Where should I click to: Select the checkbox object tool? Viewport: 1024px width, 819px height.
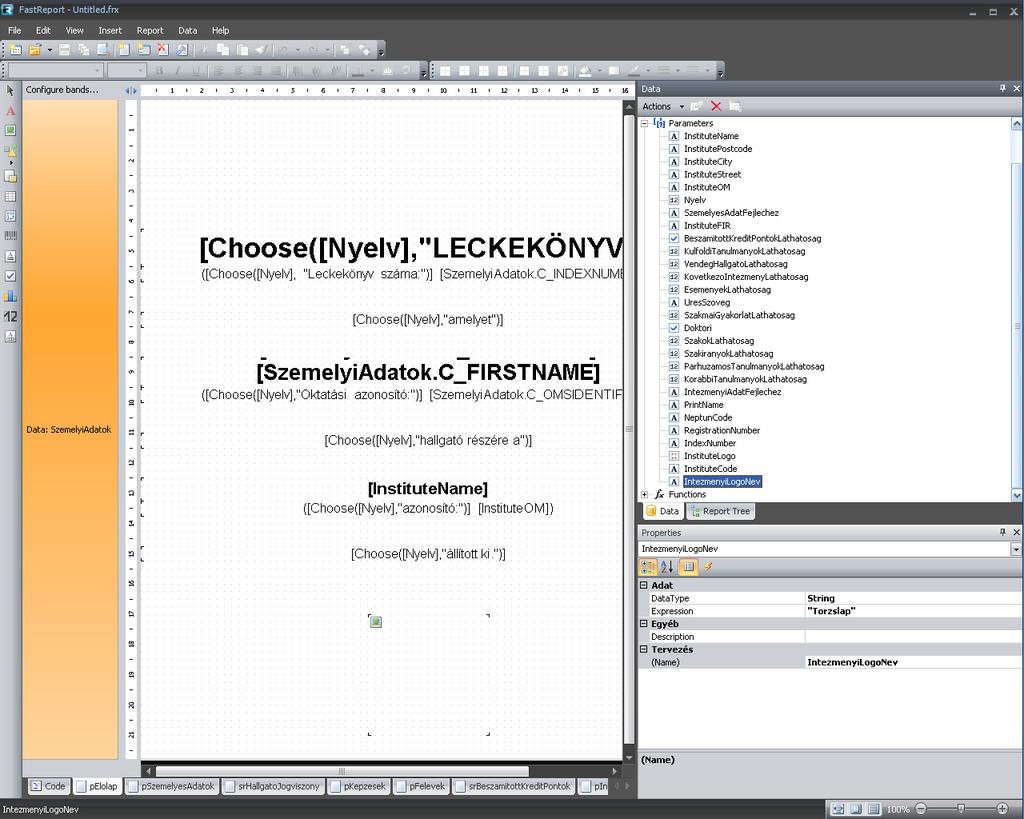(x=10, y=276)
